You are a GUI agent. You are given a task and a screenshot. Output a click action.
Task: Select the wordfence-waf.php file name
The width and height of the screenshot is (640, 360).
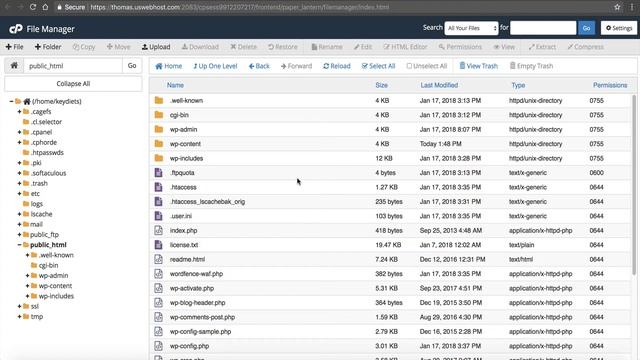(196, 274)
